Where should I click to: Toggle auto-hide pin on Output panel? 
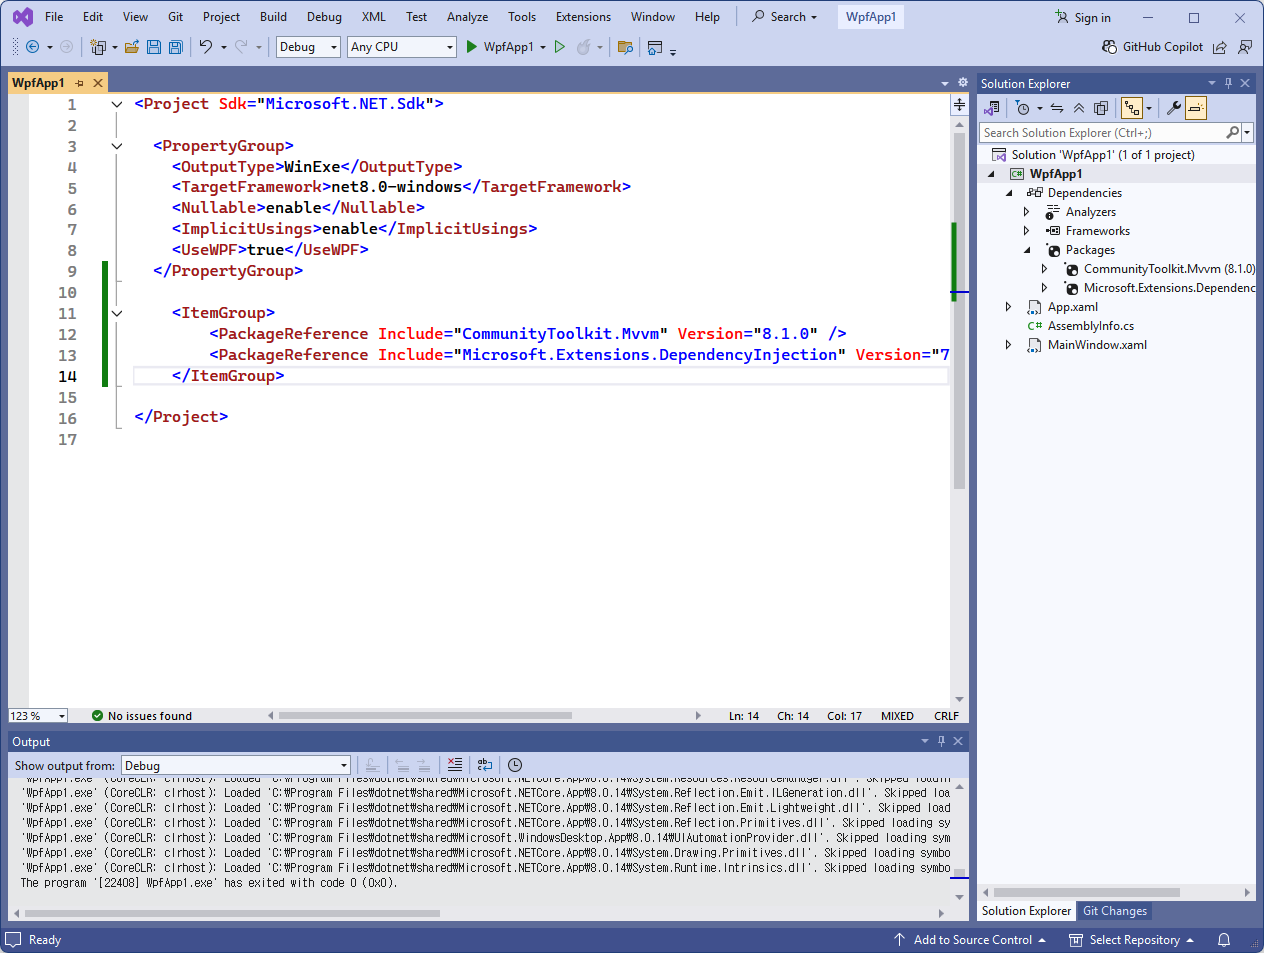(941, 741)
